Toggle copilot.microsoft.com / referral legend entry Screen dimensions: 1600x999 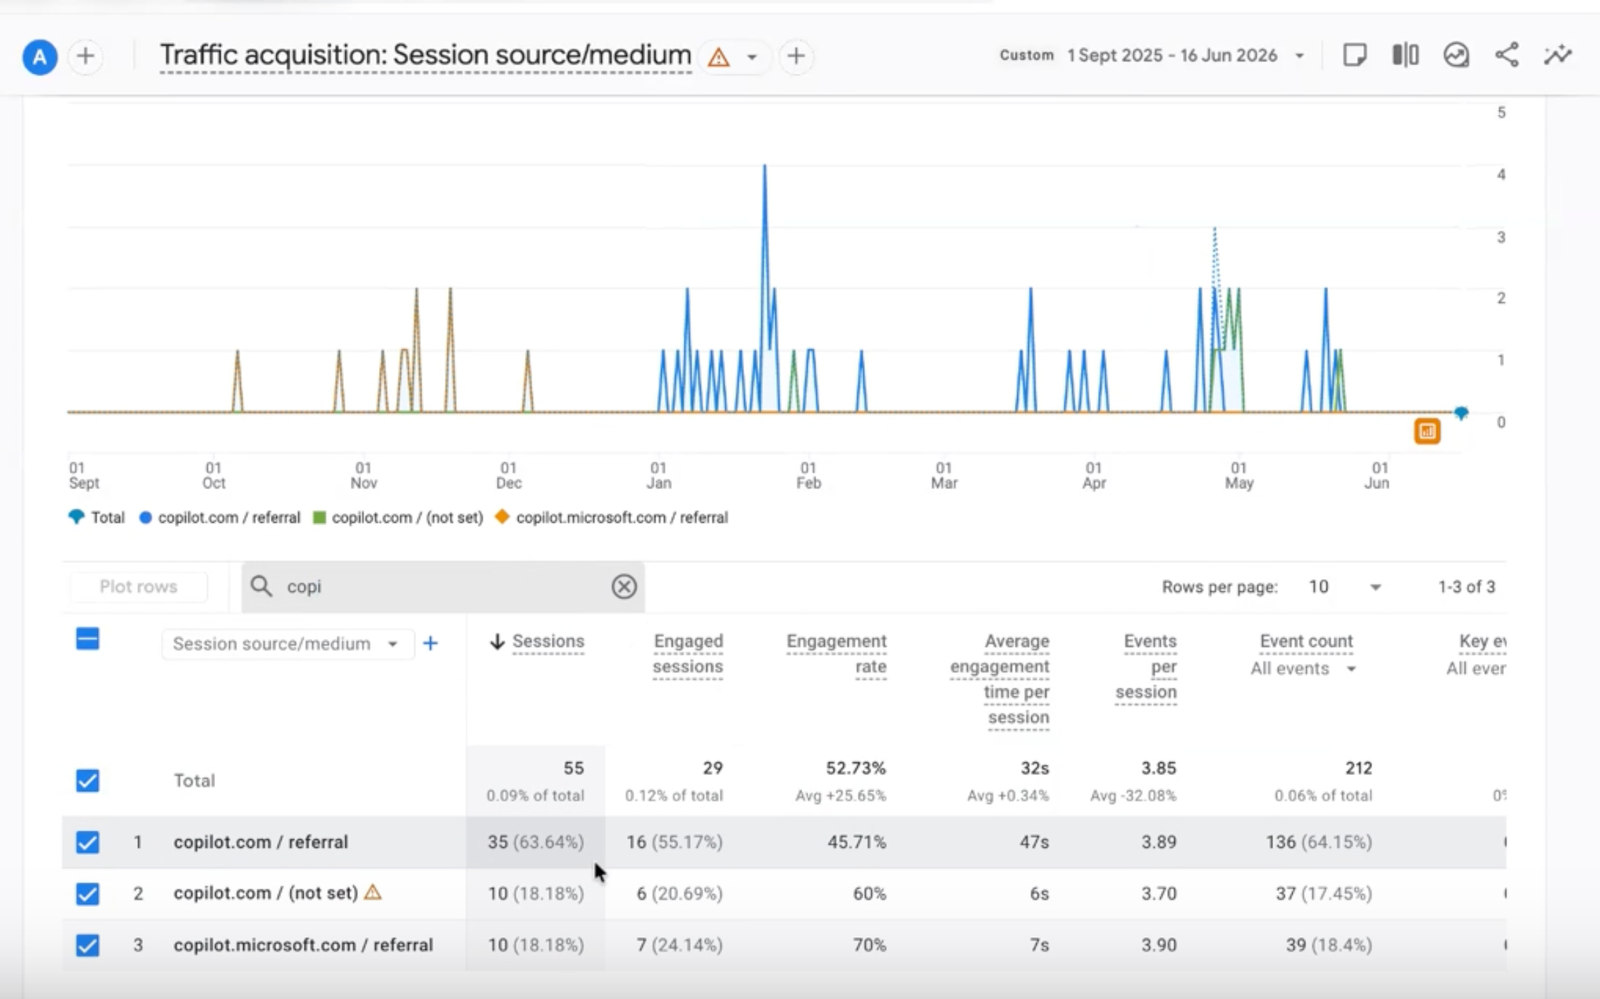[611, 517]
